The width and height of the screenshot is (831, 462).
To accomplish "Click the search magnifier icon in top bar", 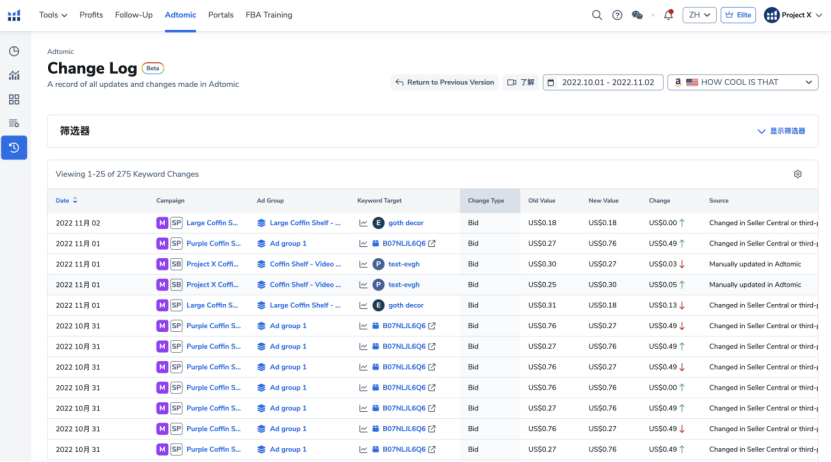I will 597,15.
